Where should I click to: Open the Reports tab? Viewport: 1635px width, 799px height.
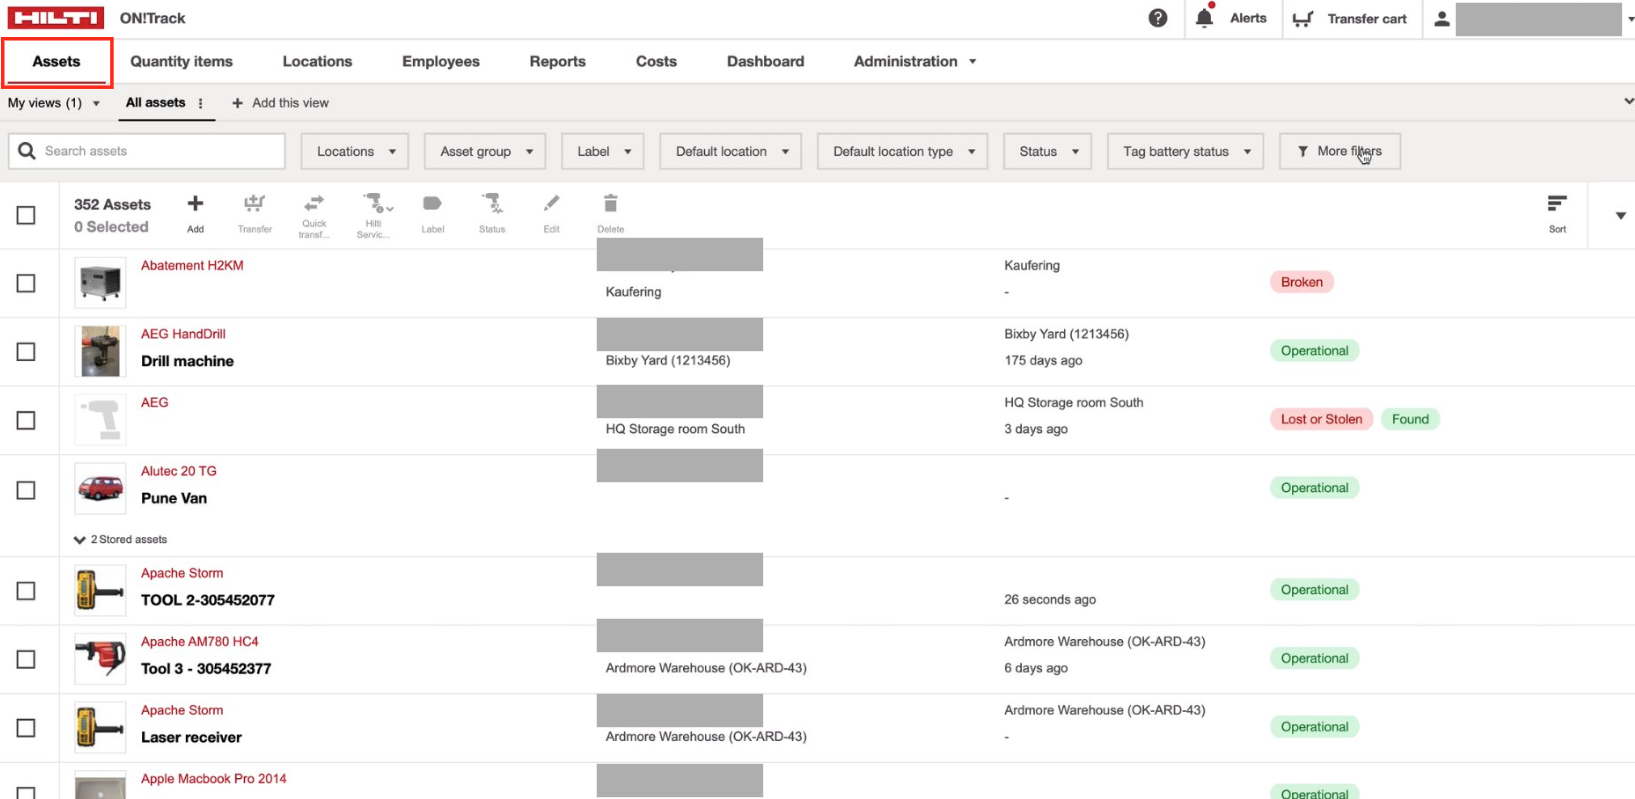(557, 61)
